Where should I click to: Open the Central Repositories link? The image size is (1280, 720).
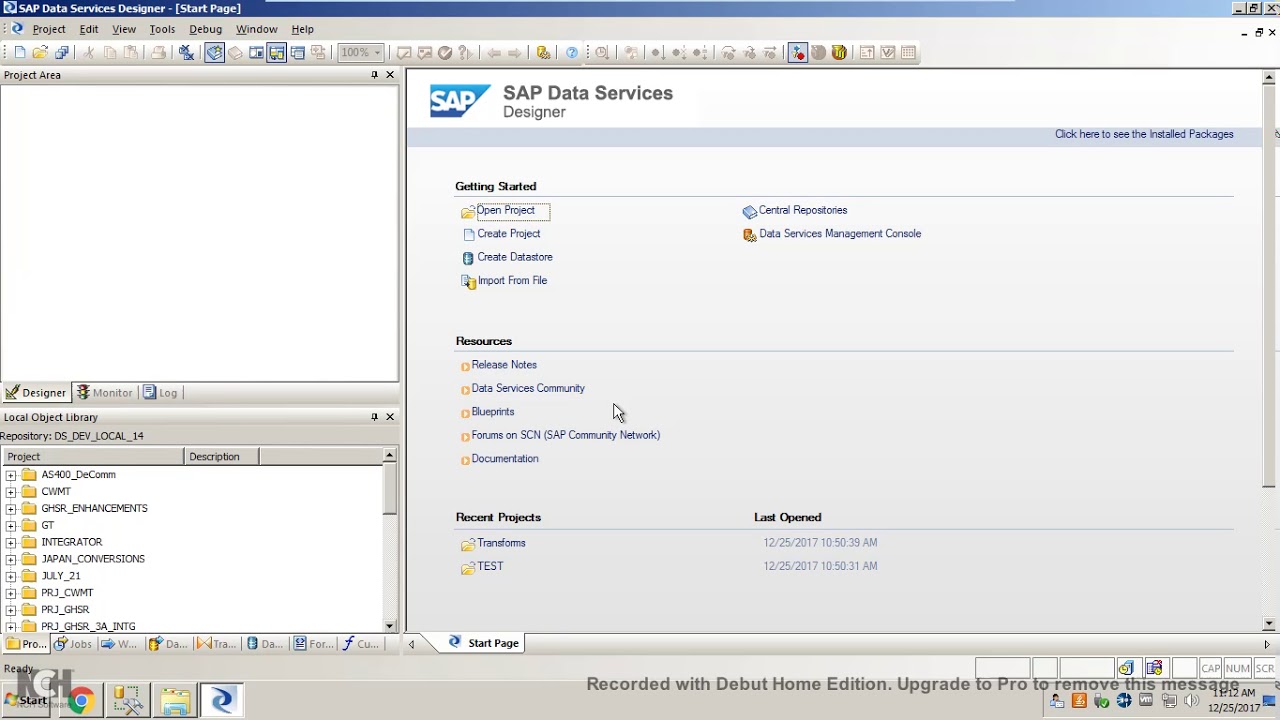(x=802, y=210)
